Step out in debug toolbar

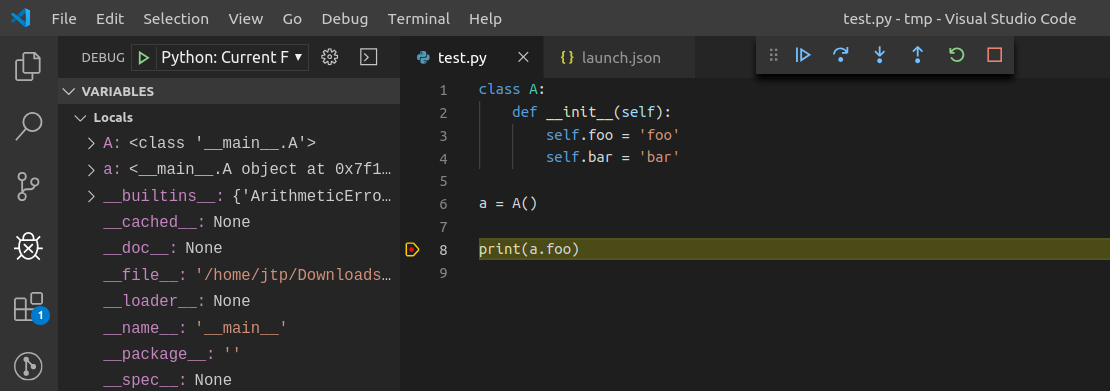[x=917, y=55]
